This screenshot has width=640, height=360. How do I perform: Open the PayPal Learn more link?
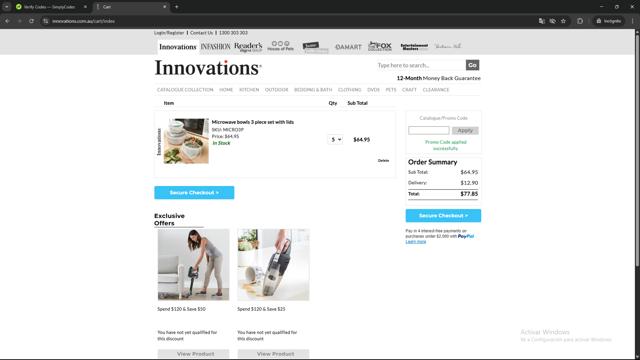(x=416, y=242)
